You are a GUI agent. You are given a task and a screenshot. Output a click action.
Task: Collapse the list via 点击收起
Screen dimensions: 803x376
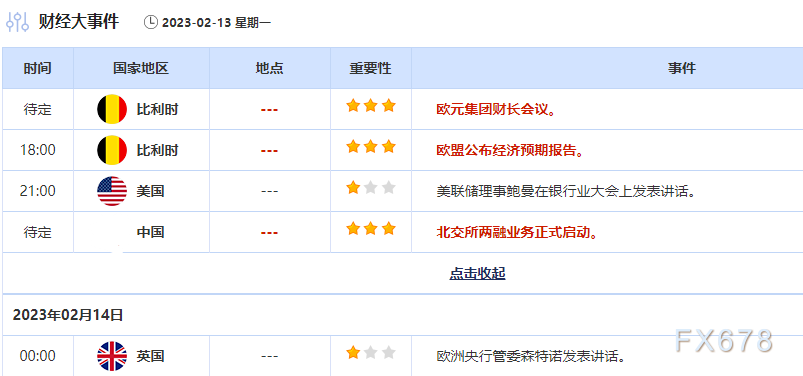(x=477, y=274)
